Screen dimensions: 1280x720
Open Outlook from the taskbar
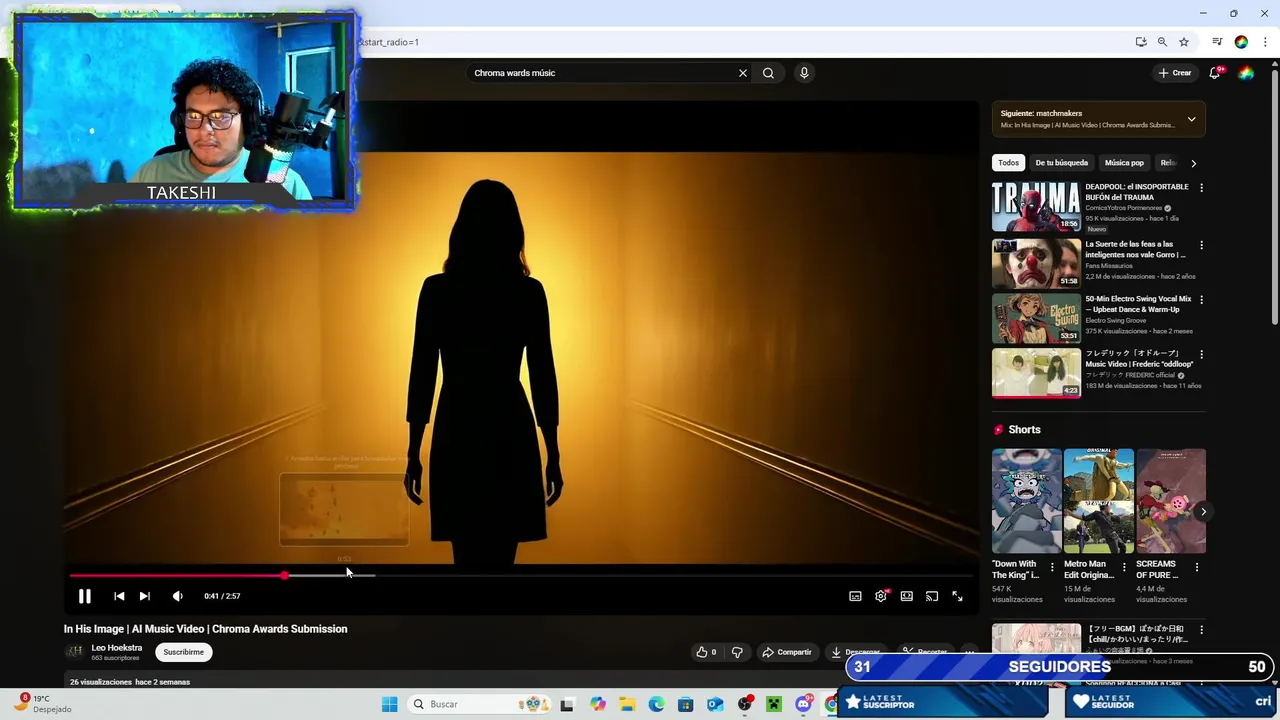click(715, 704)
